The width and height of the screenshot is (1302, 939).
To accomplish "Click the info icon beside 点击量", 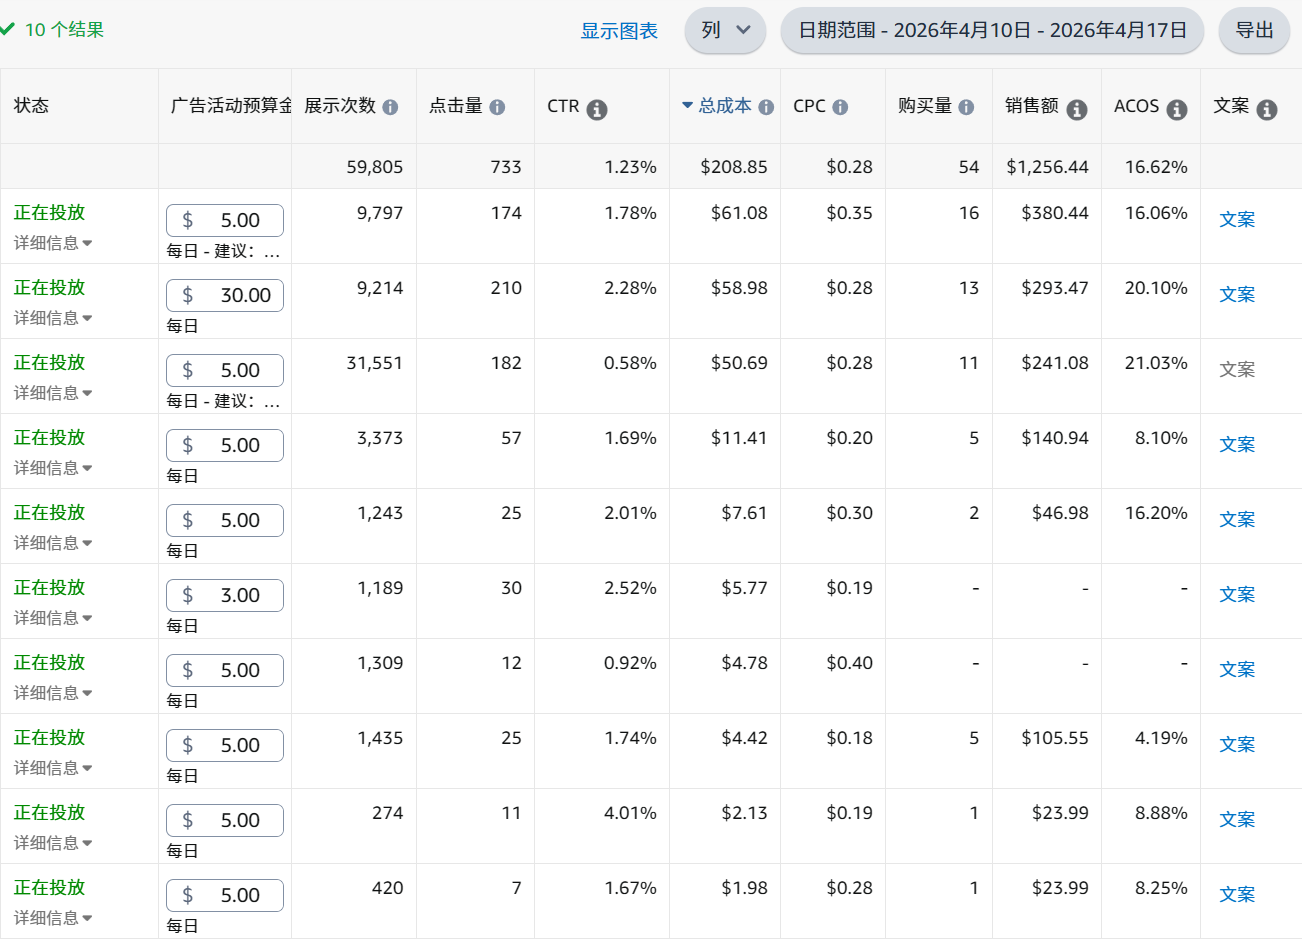I will [497, 107].
